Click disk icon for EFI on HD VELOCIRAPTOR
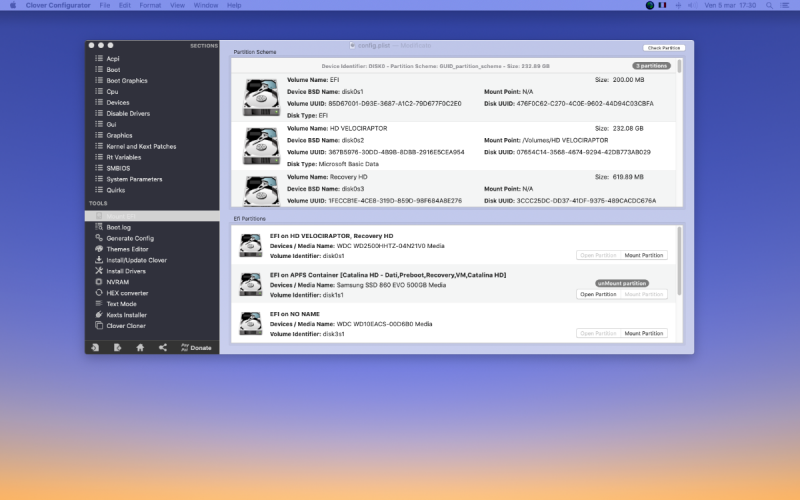 tap(251, 245)
